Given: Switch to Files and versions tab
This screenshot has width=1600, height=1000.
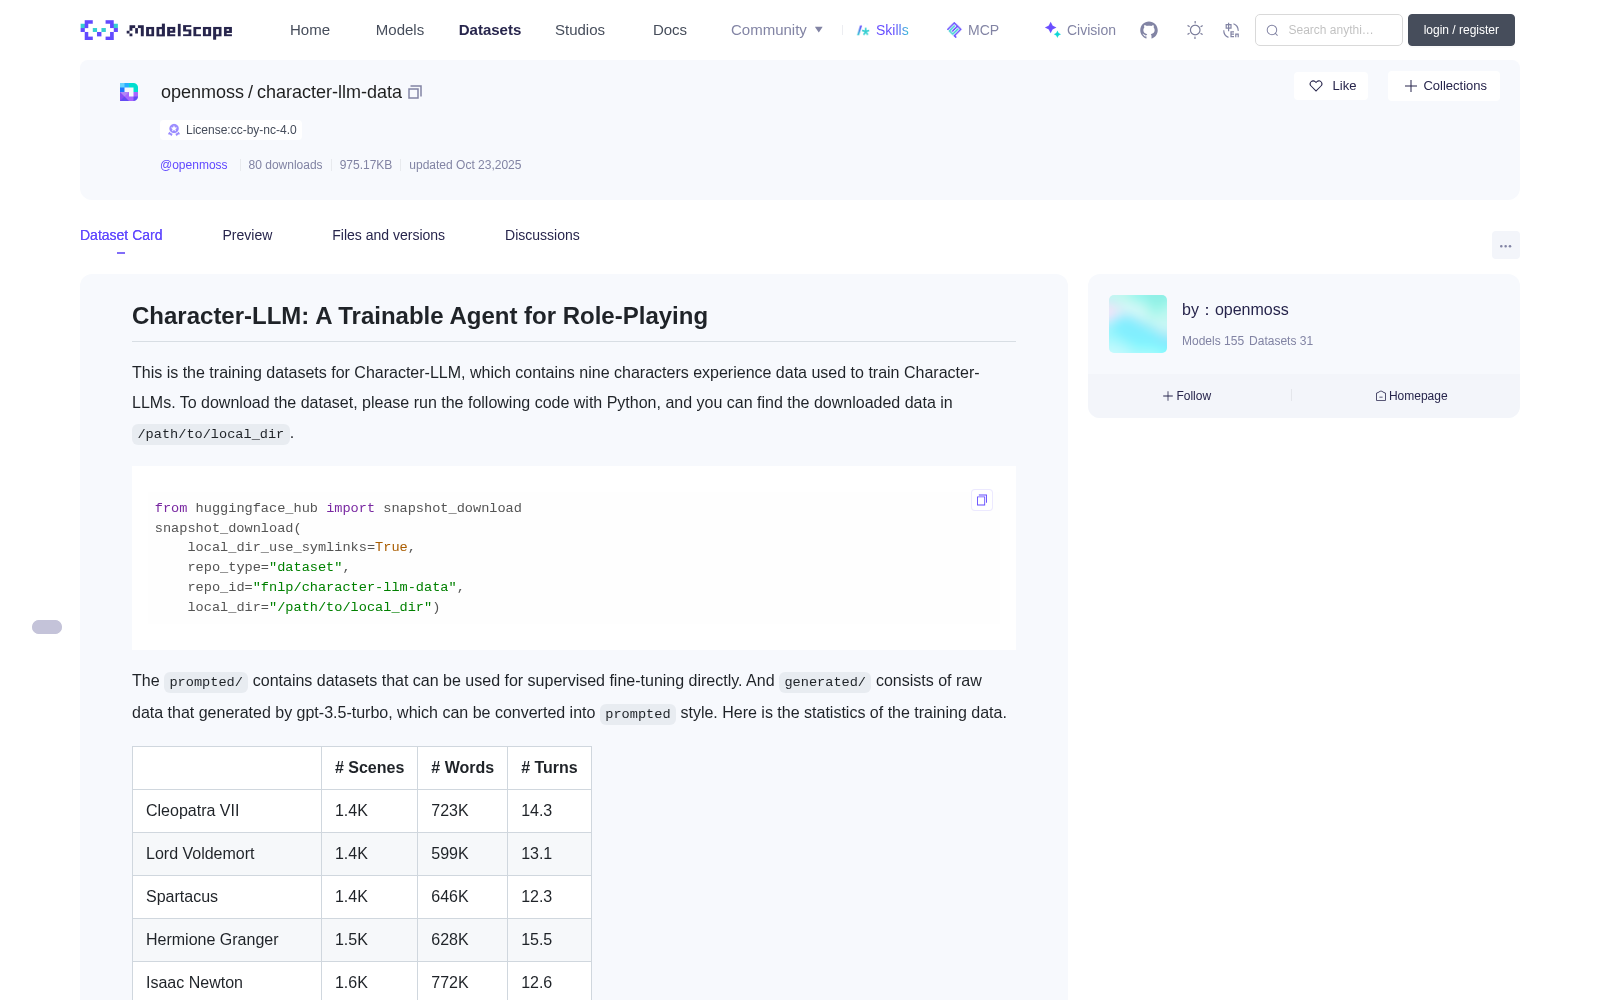Looking at the screenshot, I should click(388, 235).
